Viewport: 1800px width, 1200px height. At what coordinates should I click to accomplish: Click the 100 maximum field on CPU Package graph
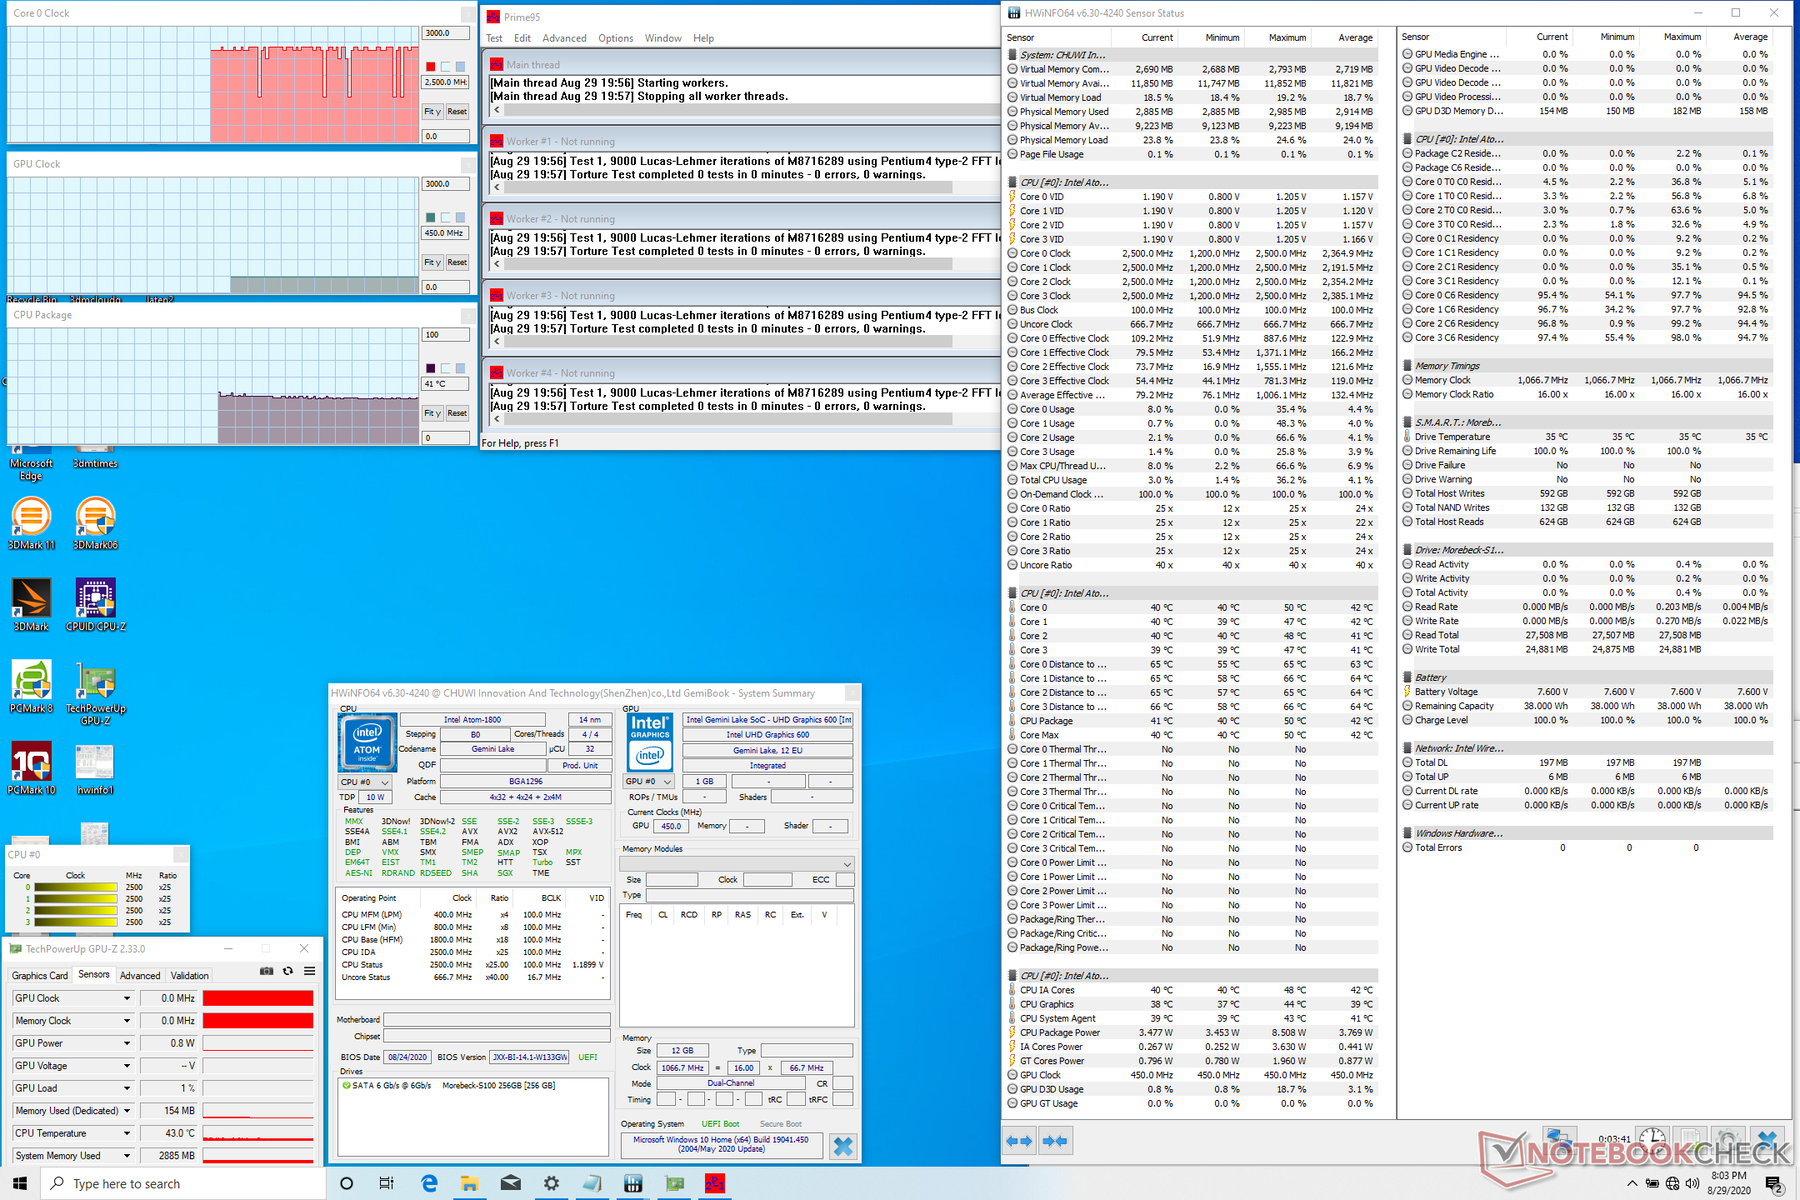(445, 335)
